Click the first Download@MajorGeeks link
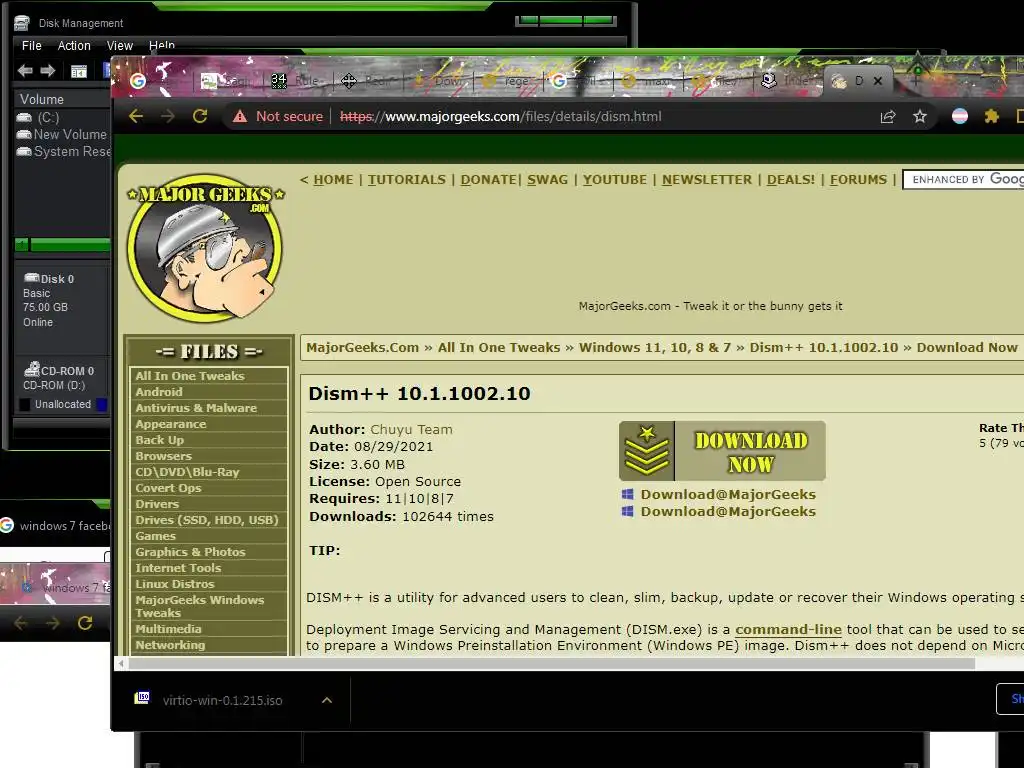Image resolution: width=1024 pixels, height=768 pixels. 728,494
